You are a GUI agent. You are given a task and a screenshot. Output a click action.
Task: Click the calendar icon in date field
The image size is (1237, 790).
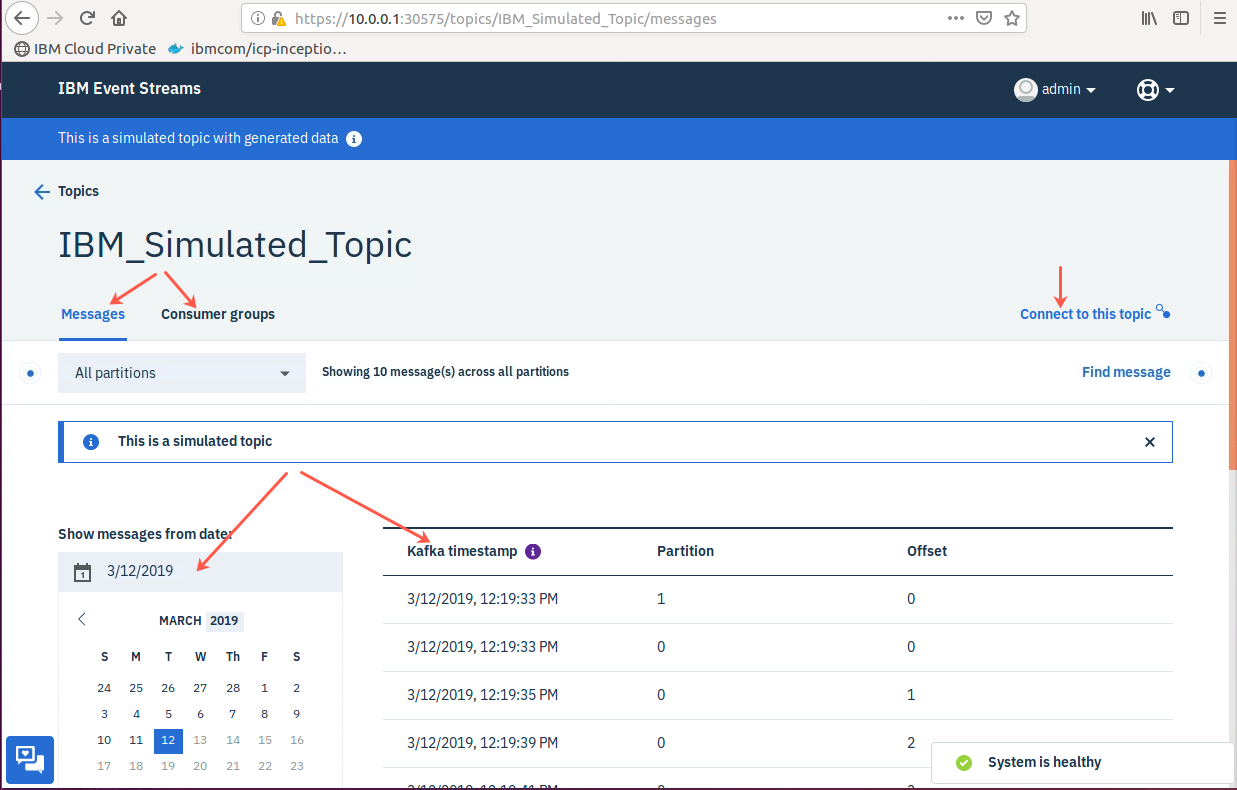[83, 572]
